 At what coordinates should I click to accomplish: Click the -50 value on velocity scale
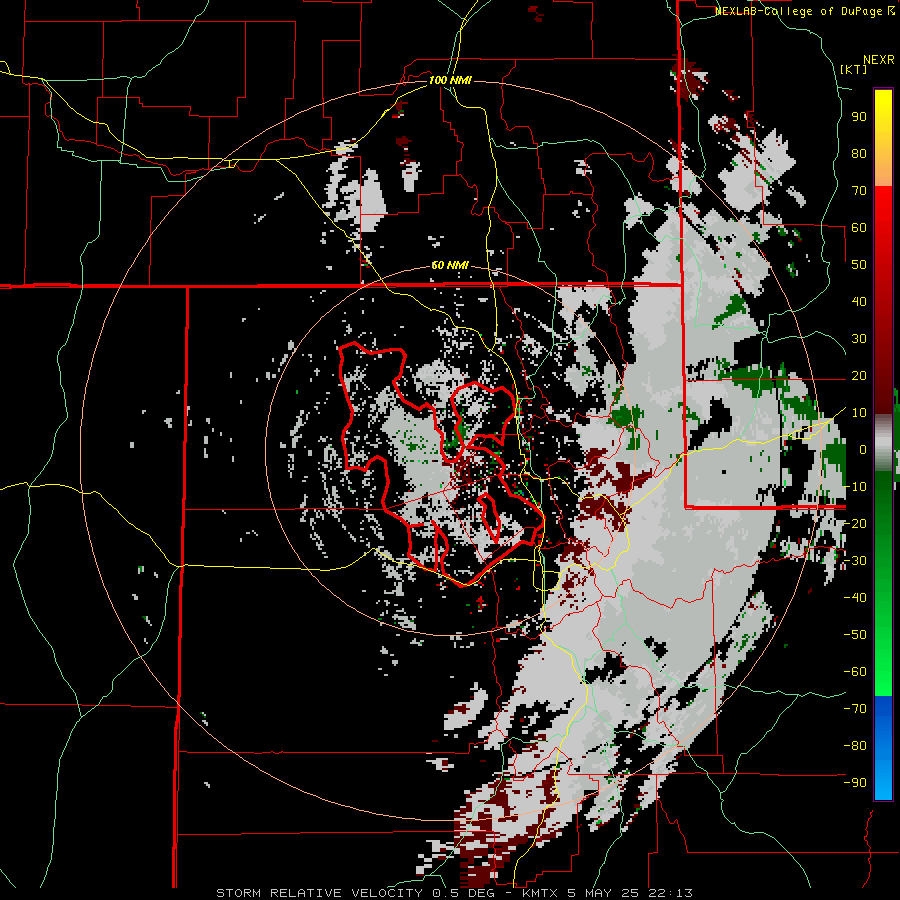[855, 634]
